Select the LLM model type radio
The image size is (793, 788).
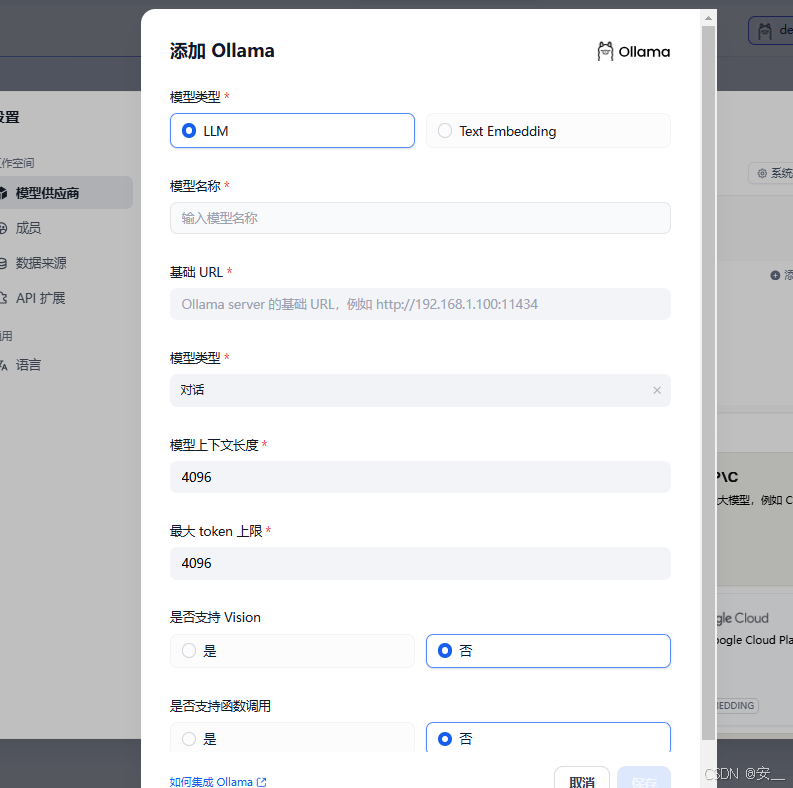292,131
